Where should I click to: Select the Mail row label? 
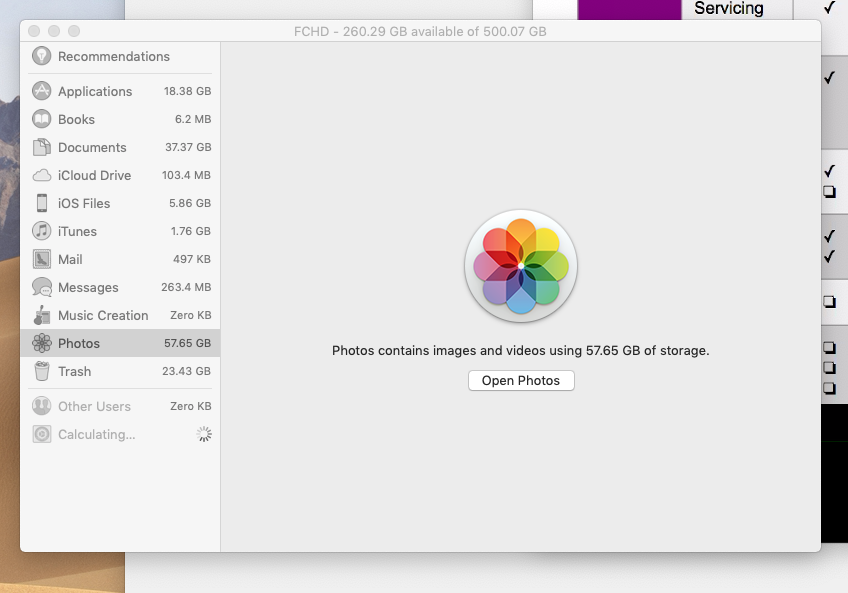click(x=70, y=260)
